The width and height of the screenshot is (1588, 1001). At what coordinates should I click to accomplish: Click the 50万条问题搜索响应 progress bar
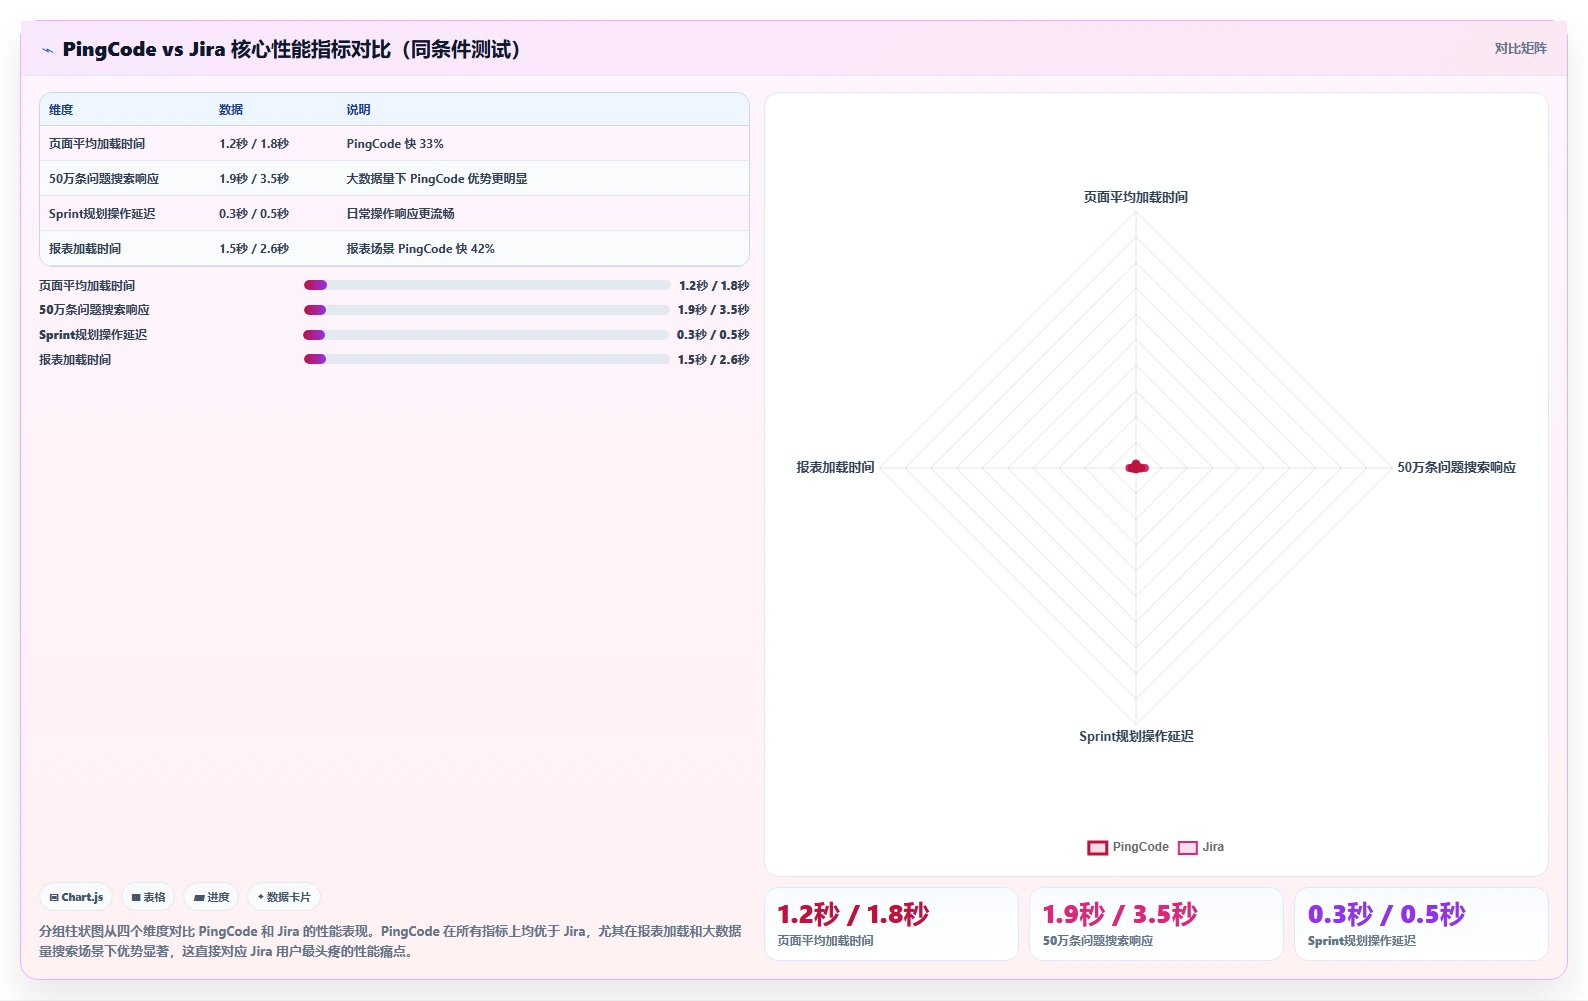486,310
